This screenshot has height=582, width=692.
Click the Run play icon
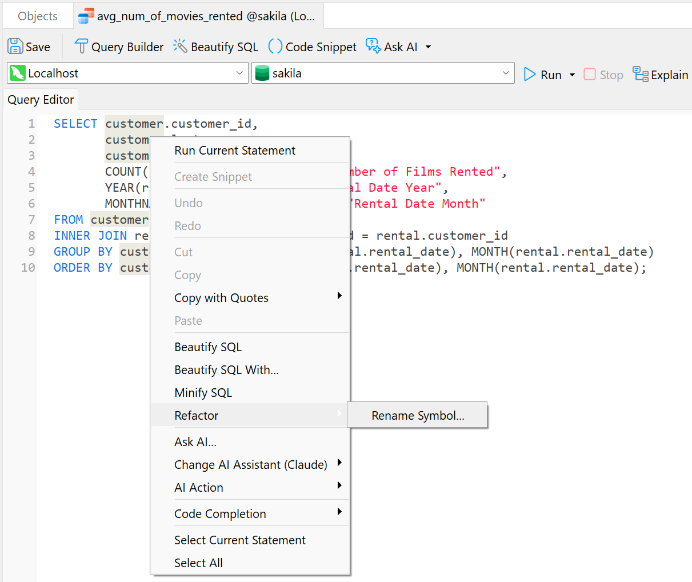pyautogui.click(x=529, y=74)
